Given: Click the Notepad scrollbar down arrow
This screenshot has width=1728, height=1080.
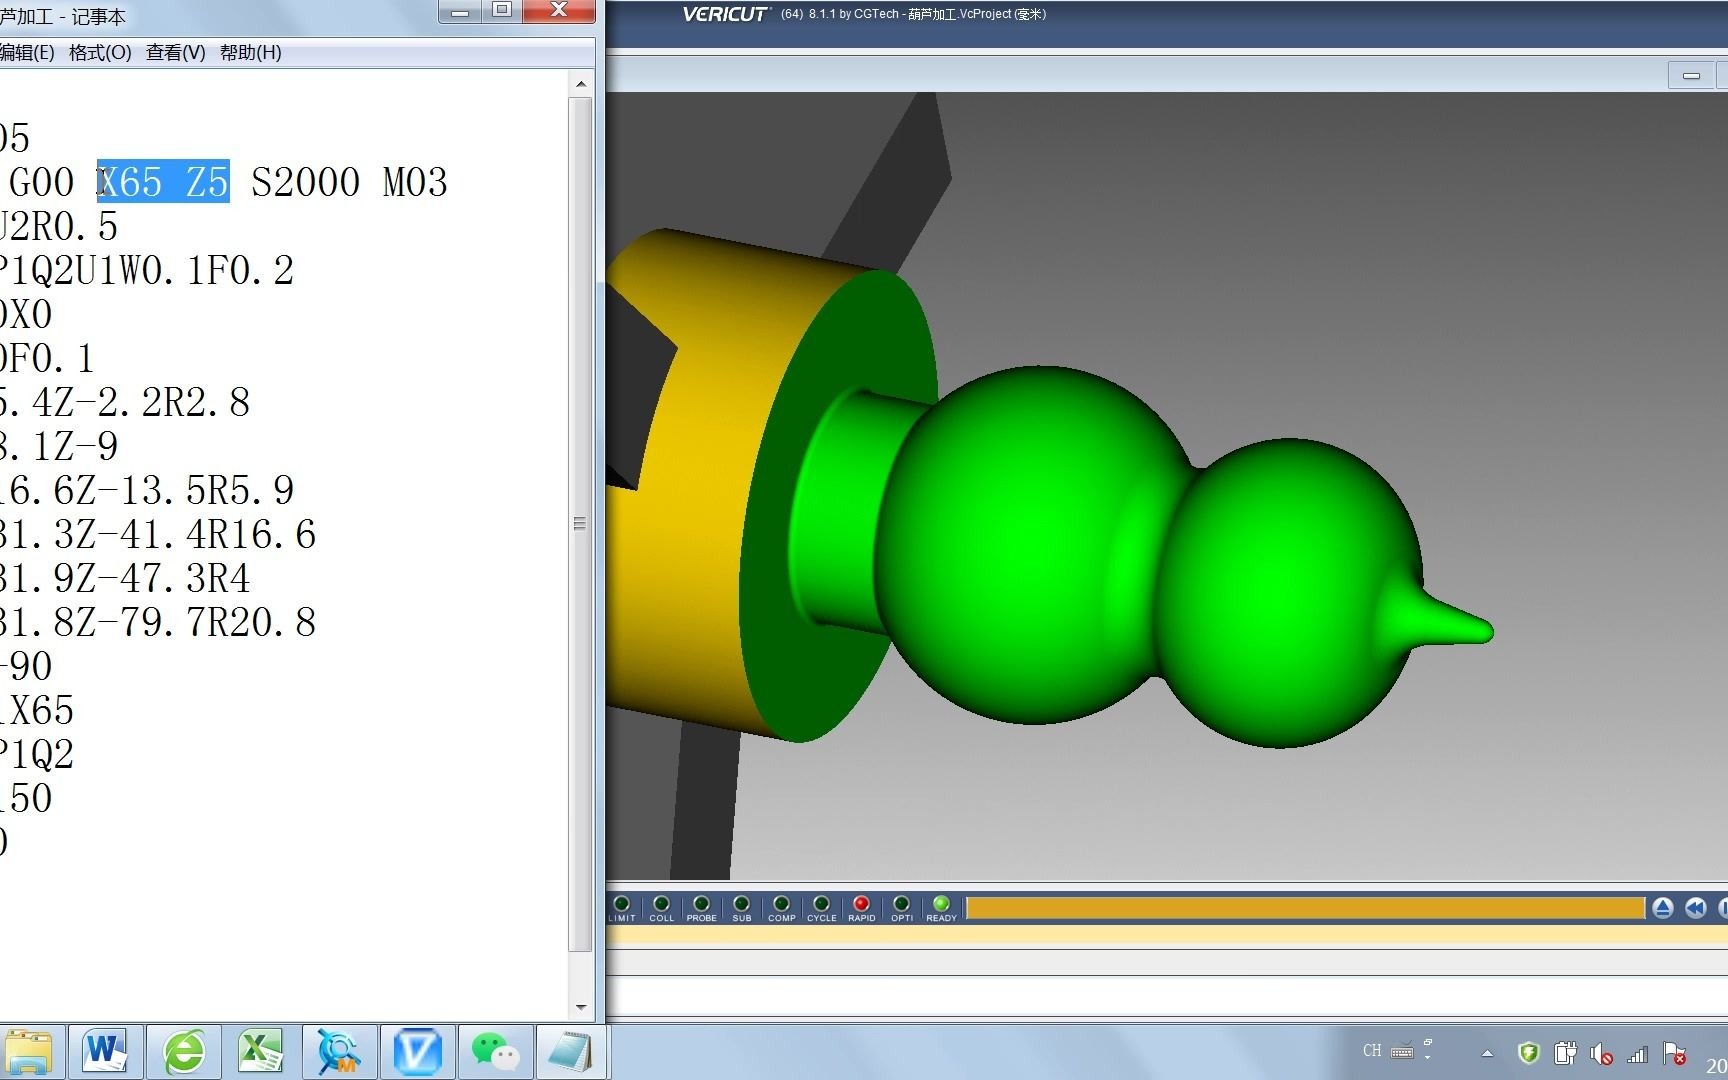Looking at the screenshot, I should pos(581,1007).
